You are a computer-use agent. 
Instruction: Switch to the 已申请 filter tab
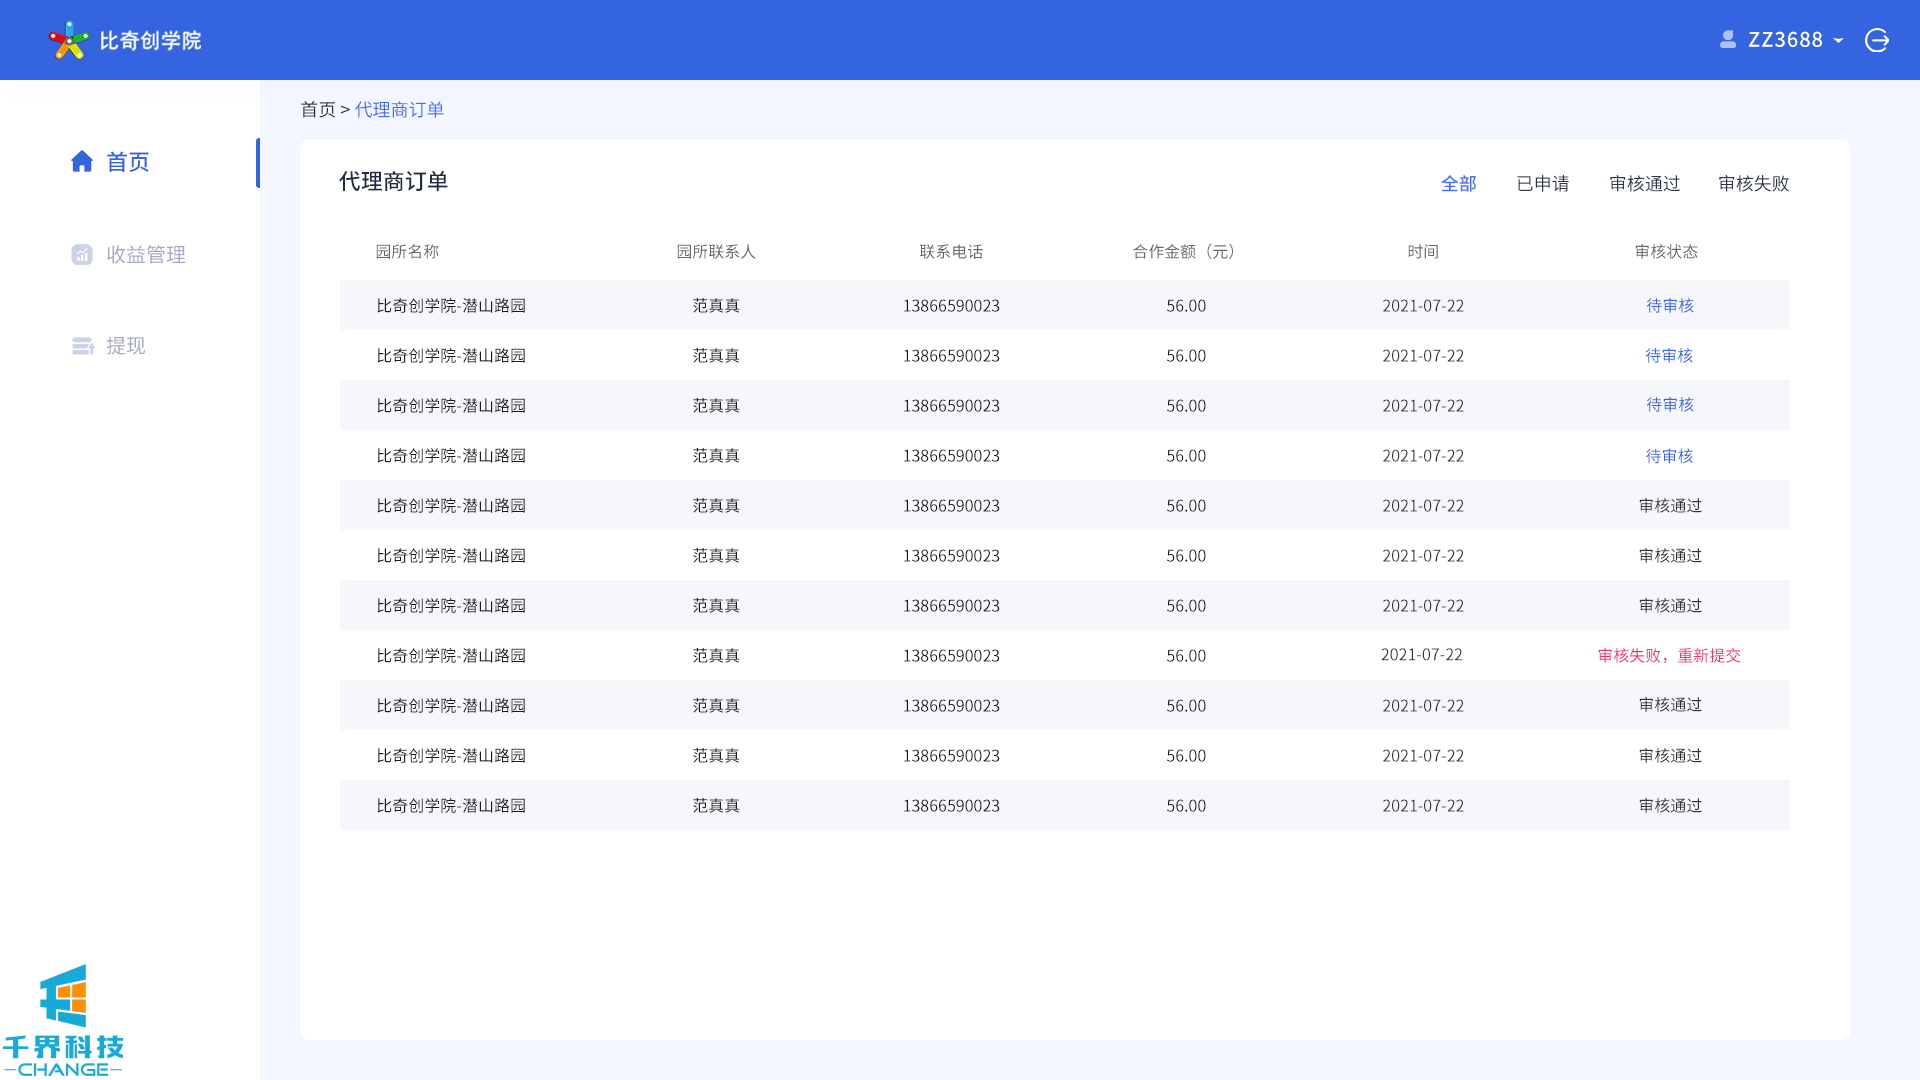(1542, 184)
